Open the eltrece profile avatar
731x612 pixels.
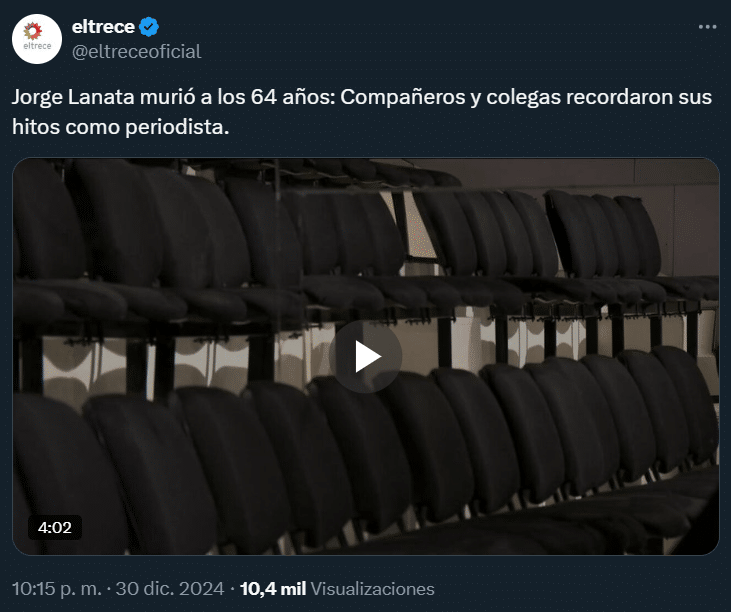pos(37,39)
